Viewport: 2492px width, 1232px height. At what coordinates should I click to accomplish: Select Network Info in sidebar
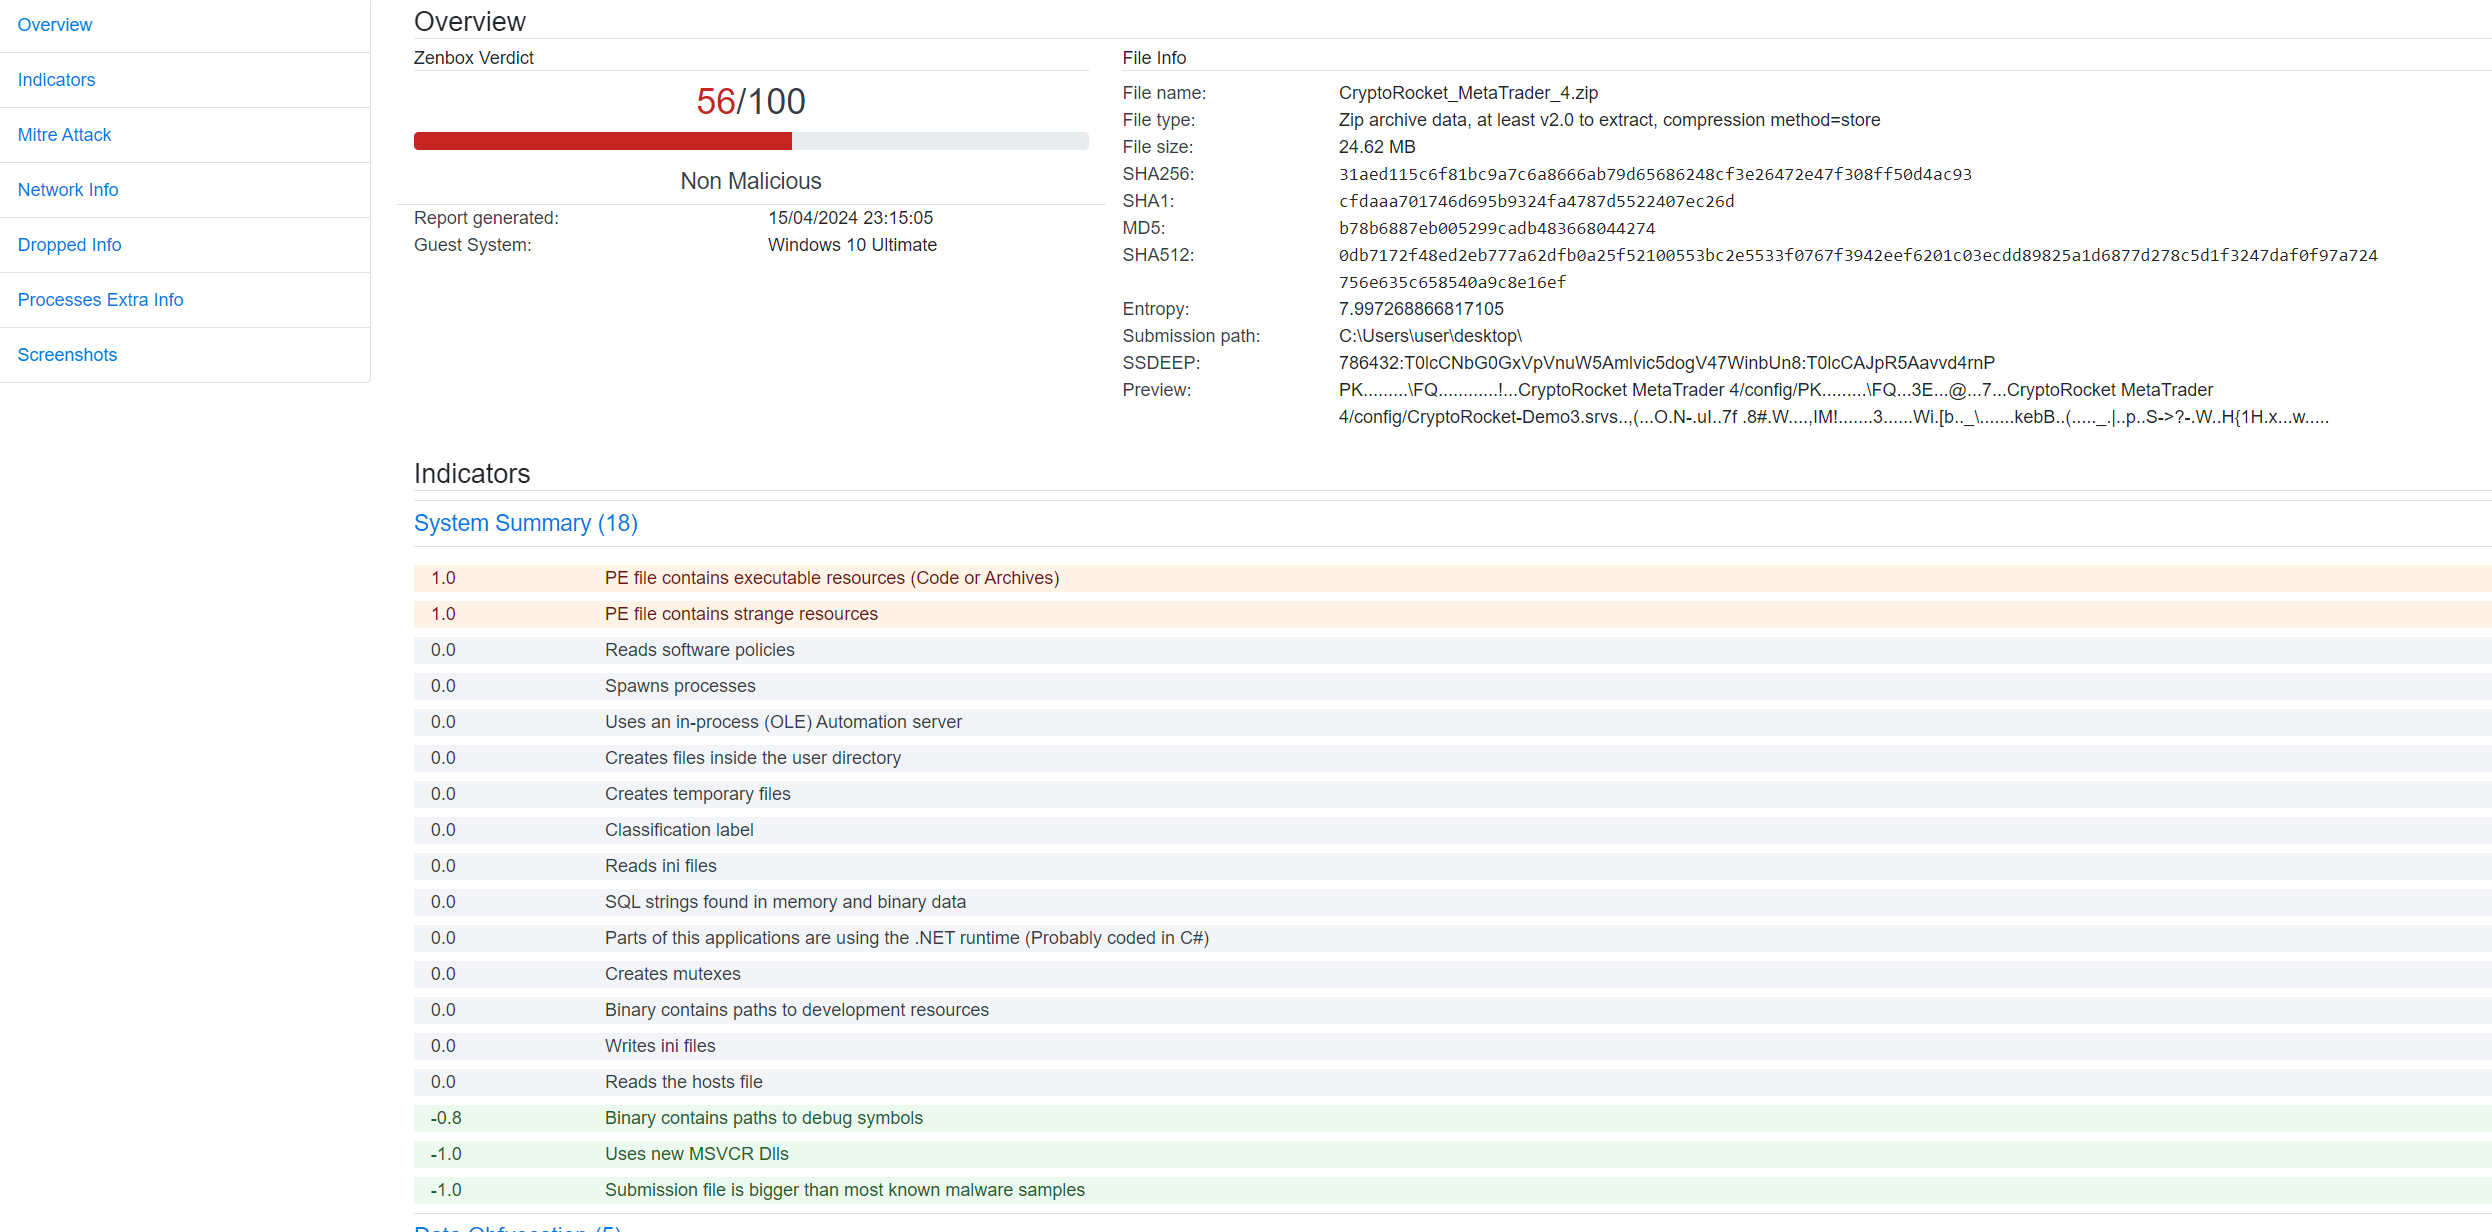tap(68, 190)
